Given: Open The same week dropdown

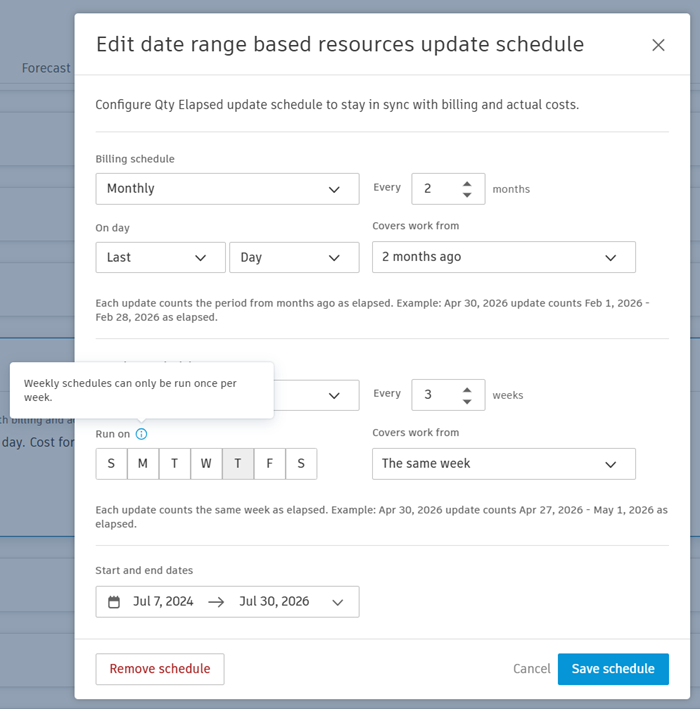Looking at the screenshot, I should [504, 464].
